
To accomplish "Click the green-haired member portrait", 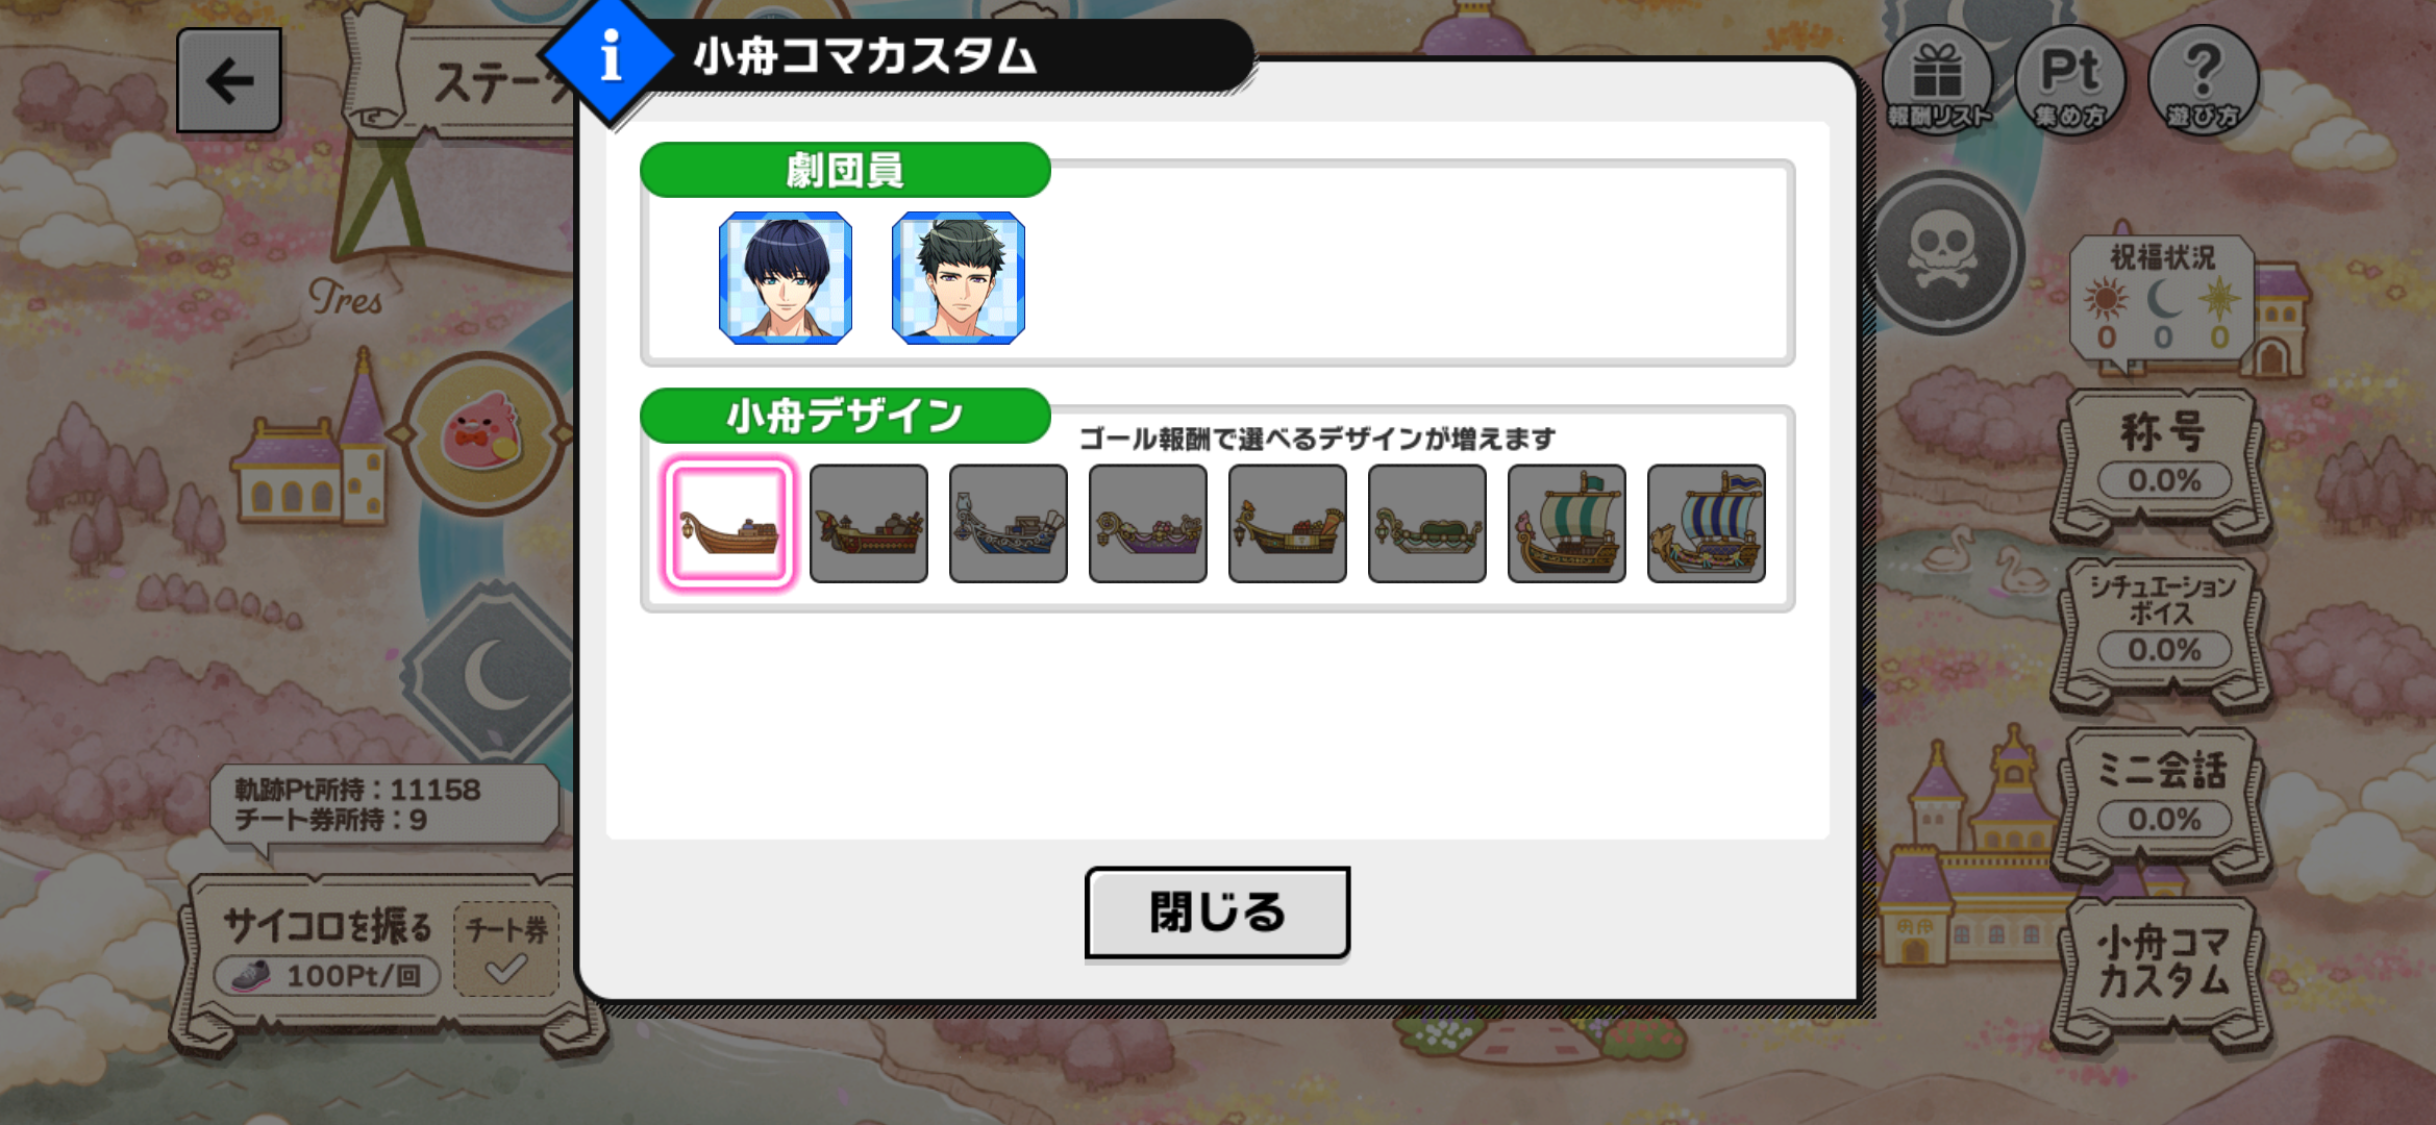I will point(958,278).
